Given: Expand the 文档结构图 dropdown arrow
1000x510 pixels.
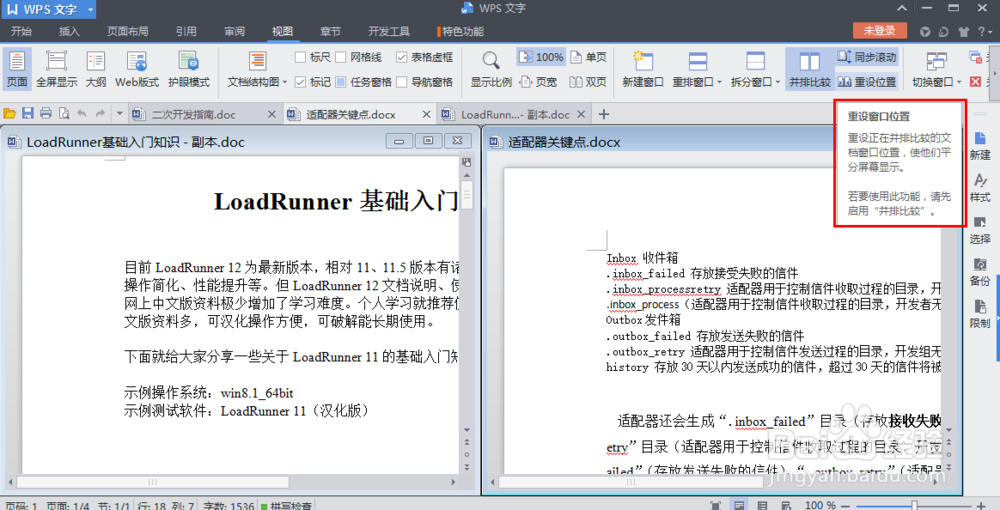Looking at the screenshot, I should 285,82.
